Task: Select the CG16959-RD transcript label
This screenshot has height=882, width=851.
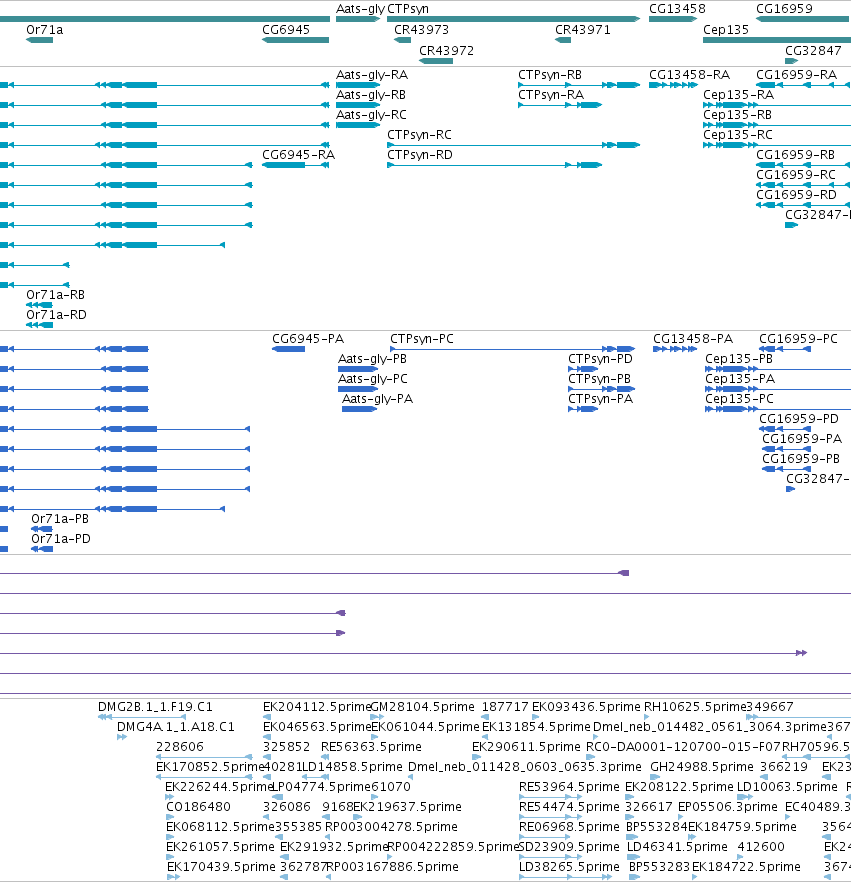Action: (796, 195)
